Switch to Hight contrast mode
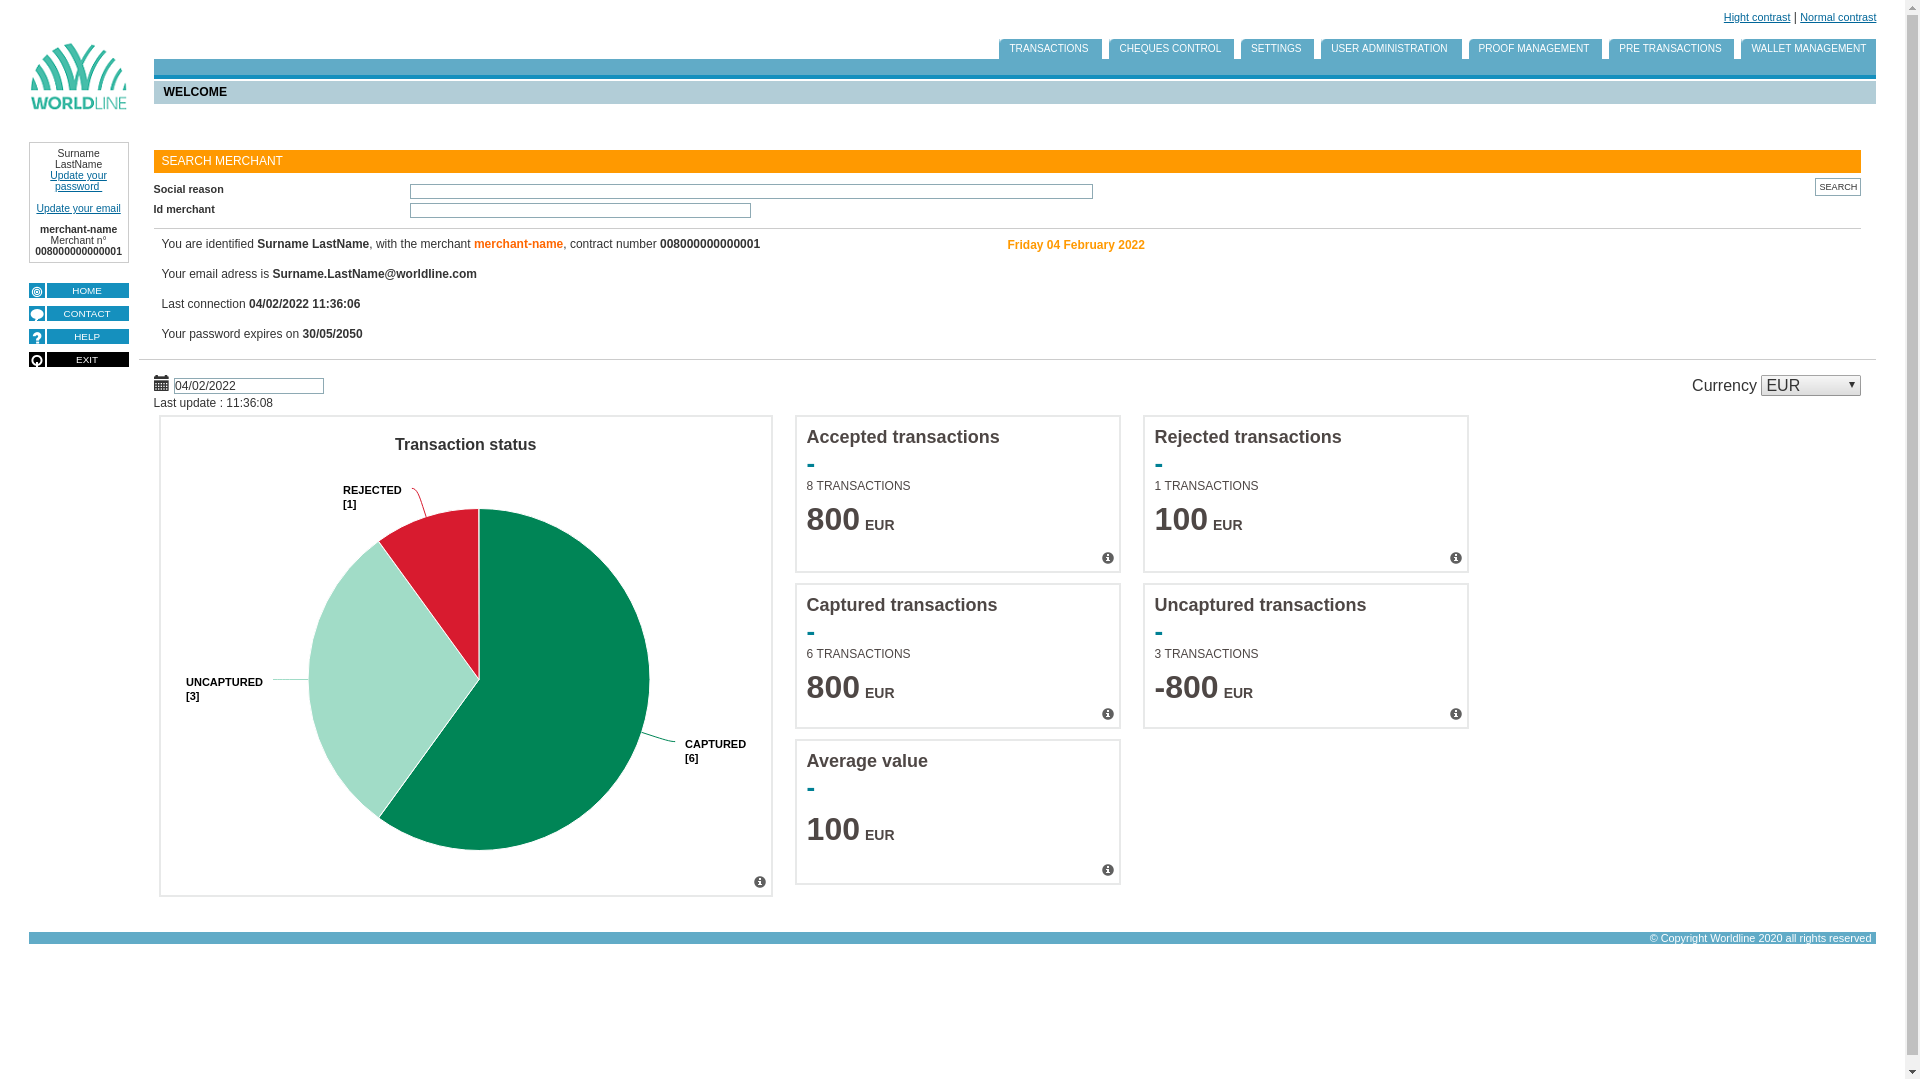1920x1079 pixels. click(x=1757, y=17)
